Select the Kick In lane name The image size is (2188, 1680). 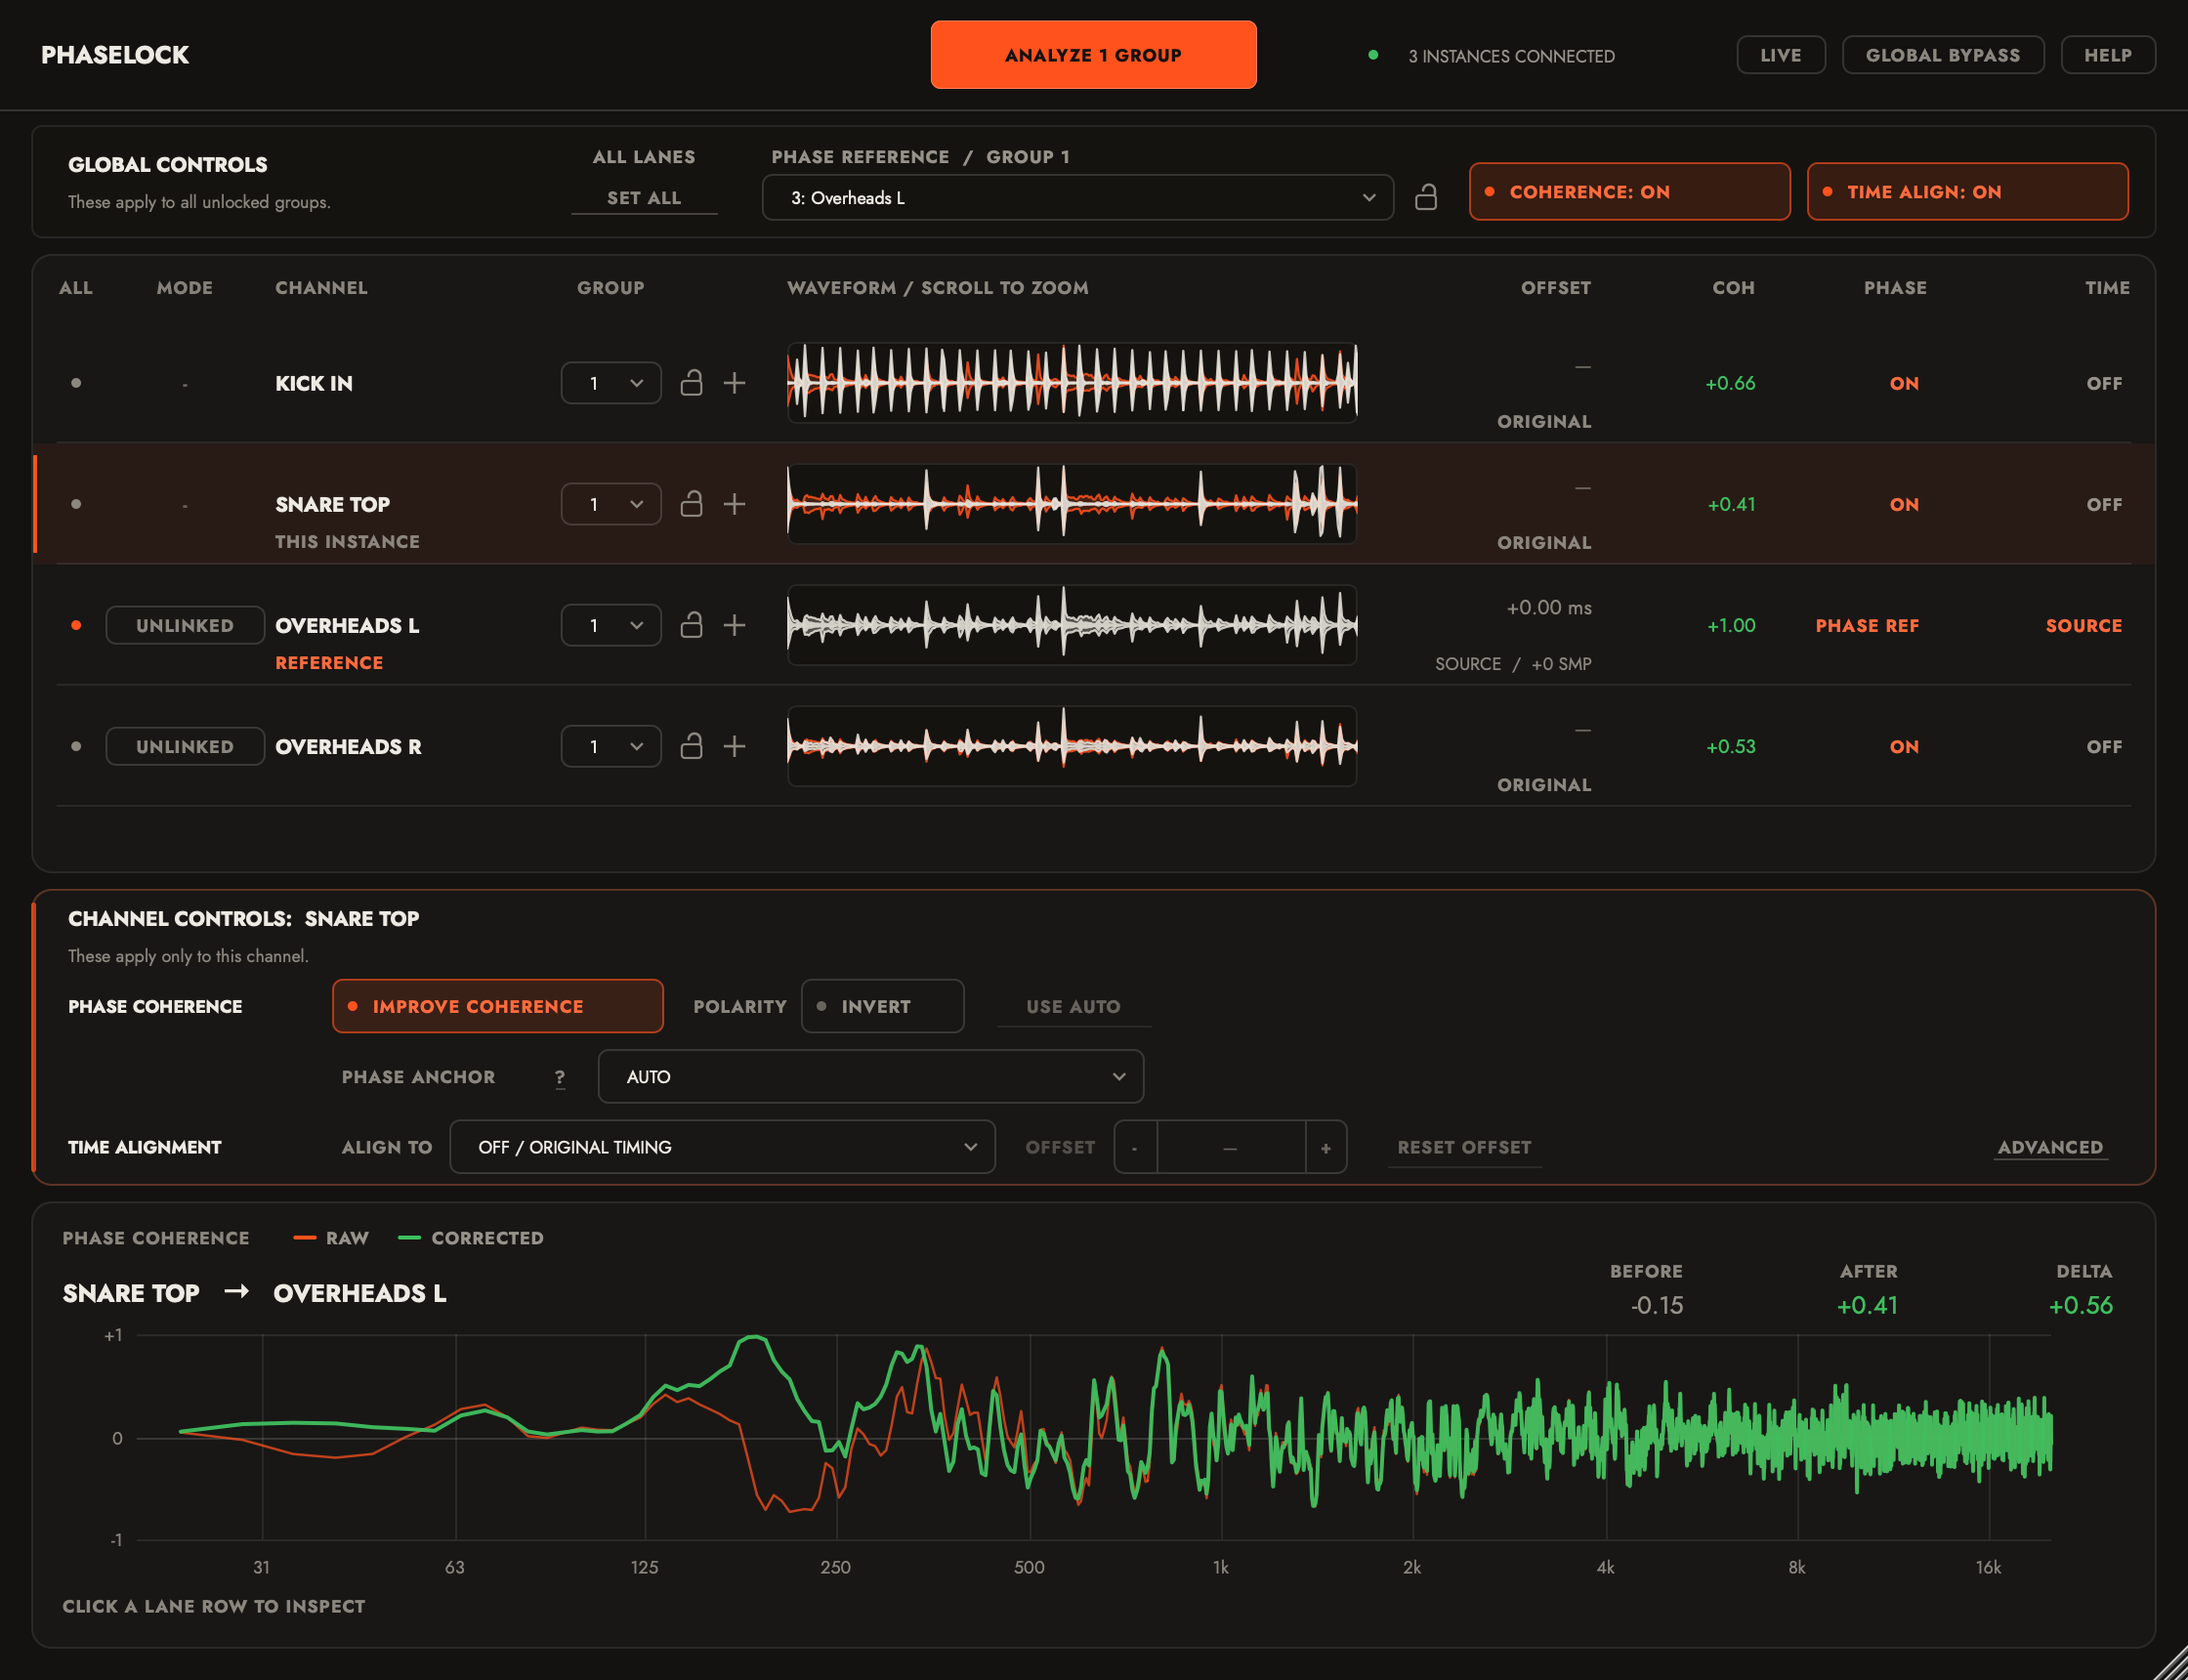pyautogui.click(x=314, y=383)
